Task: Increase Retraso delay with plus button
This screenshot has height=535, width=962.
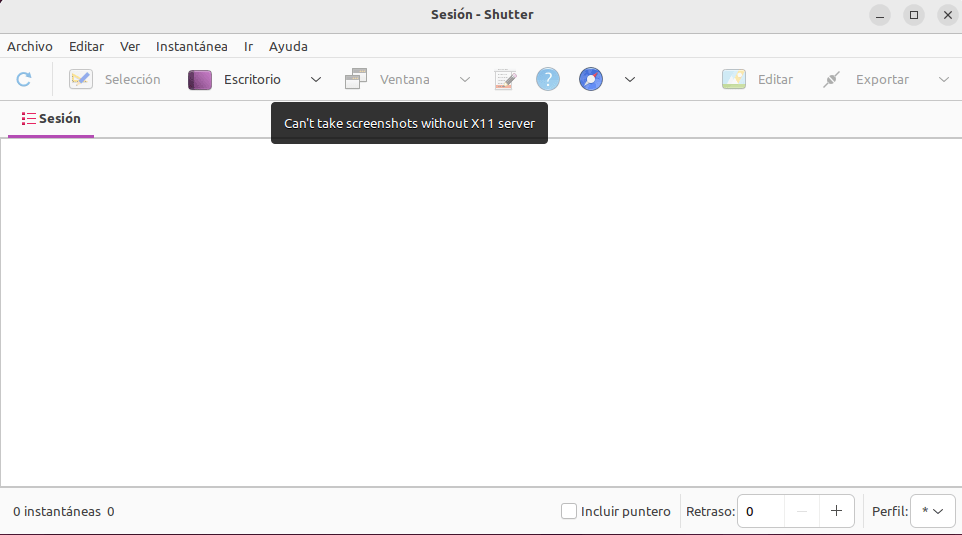Action: 836,511
